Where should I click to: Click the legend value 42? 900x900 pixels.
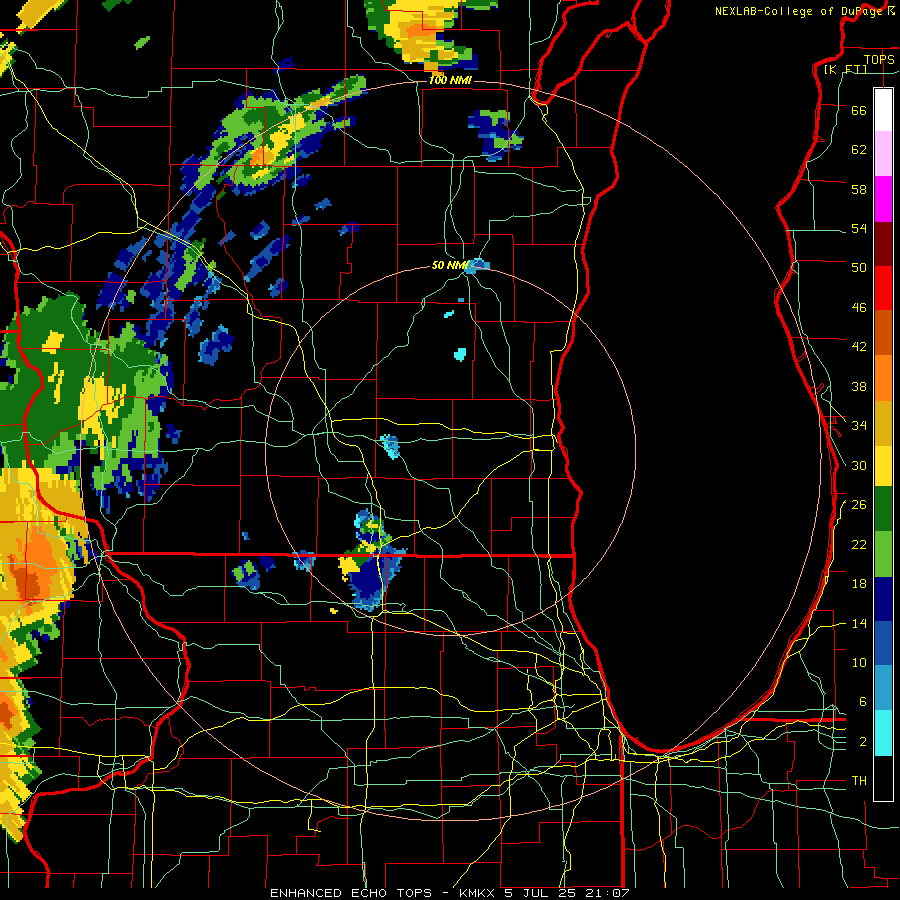(859, 347)
